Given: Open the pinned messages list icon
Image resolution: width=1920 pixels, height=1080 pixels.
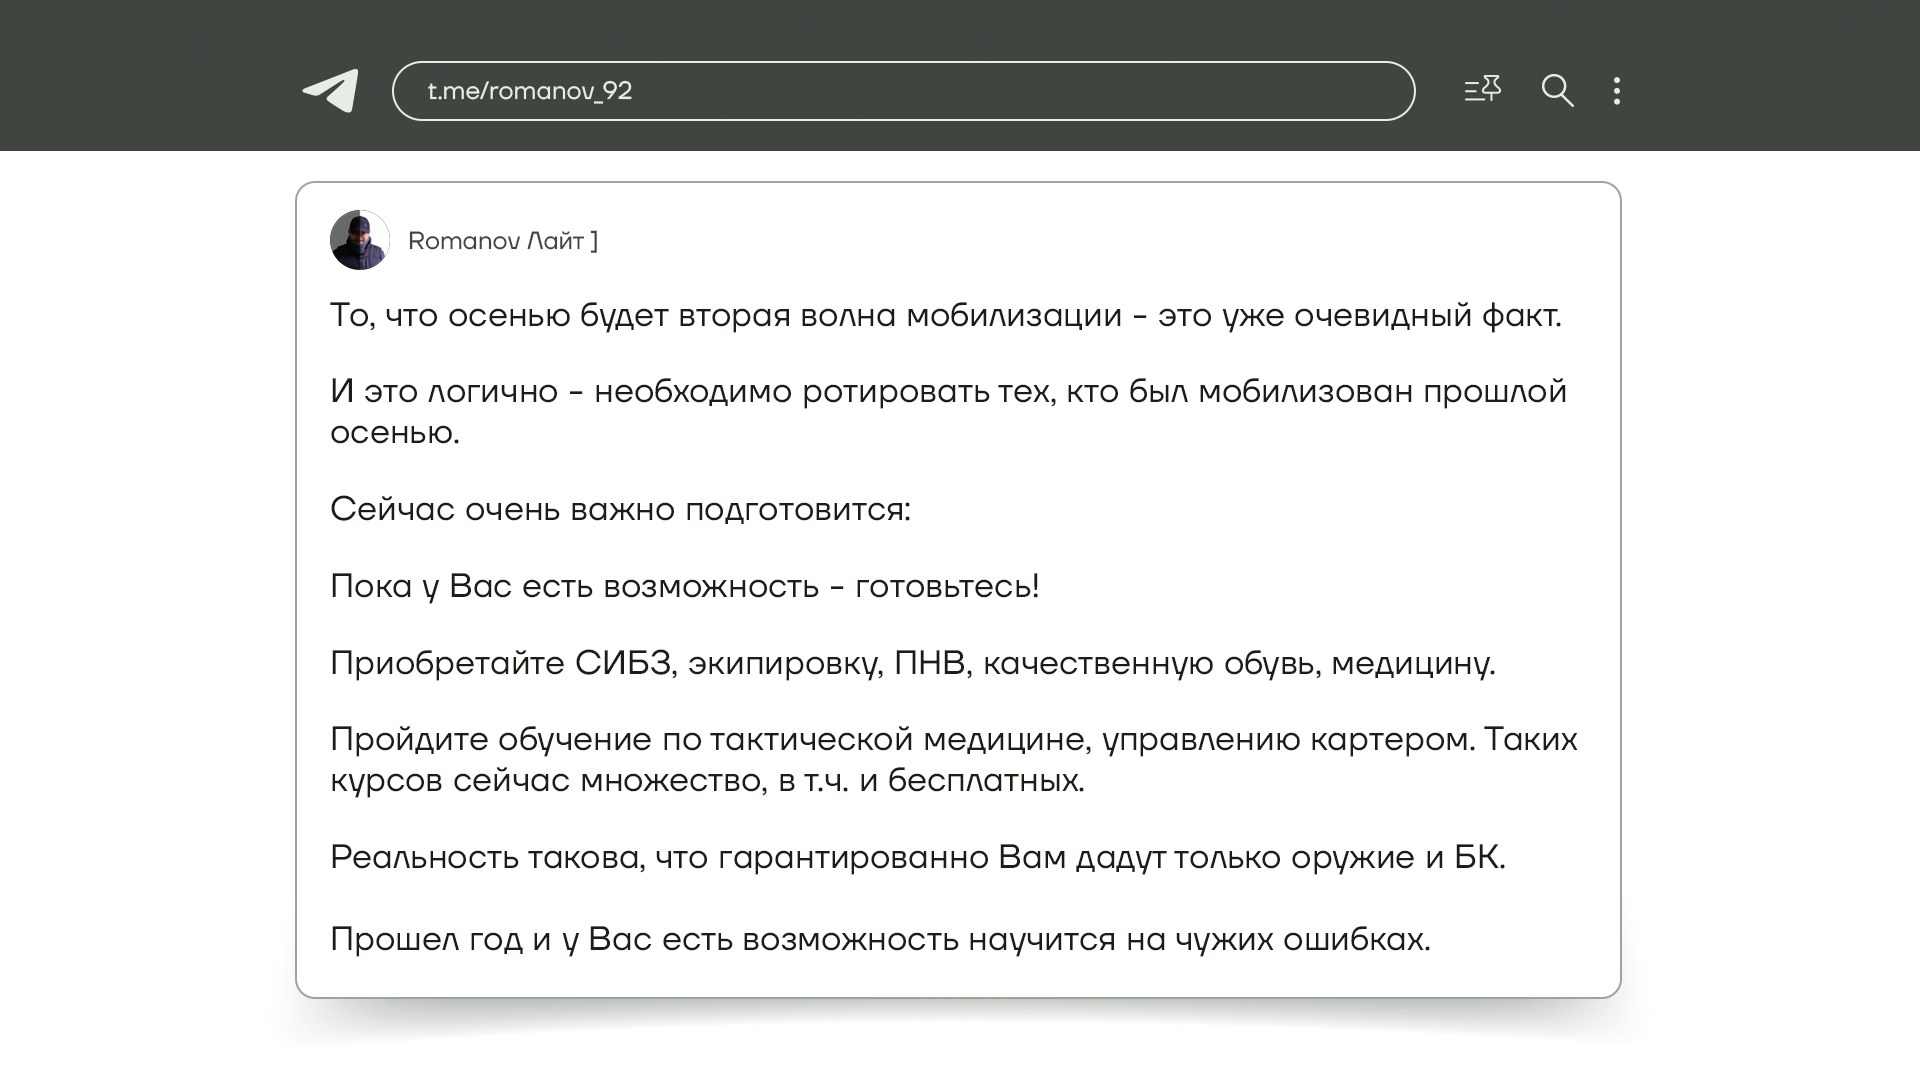Looking at the screenshot, I should 1482,90.
